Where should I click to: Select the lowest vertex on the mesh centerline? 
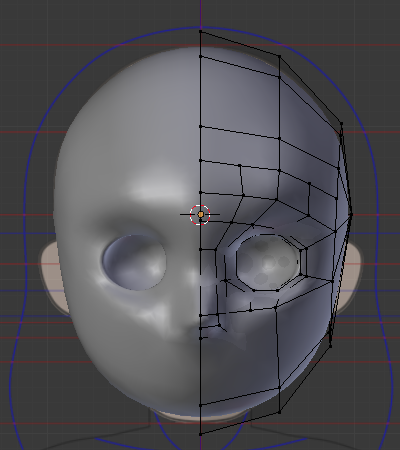[x=200, y=434]
